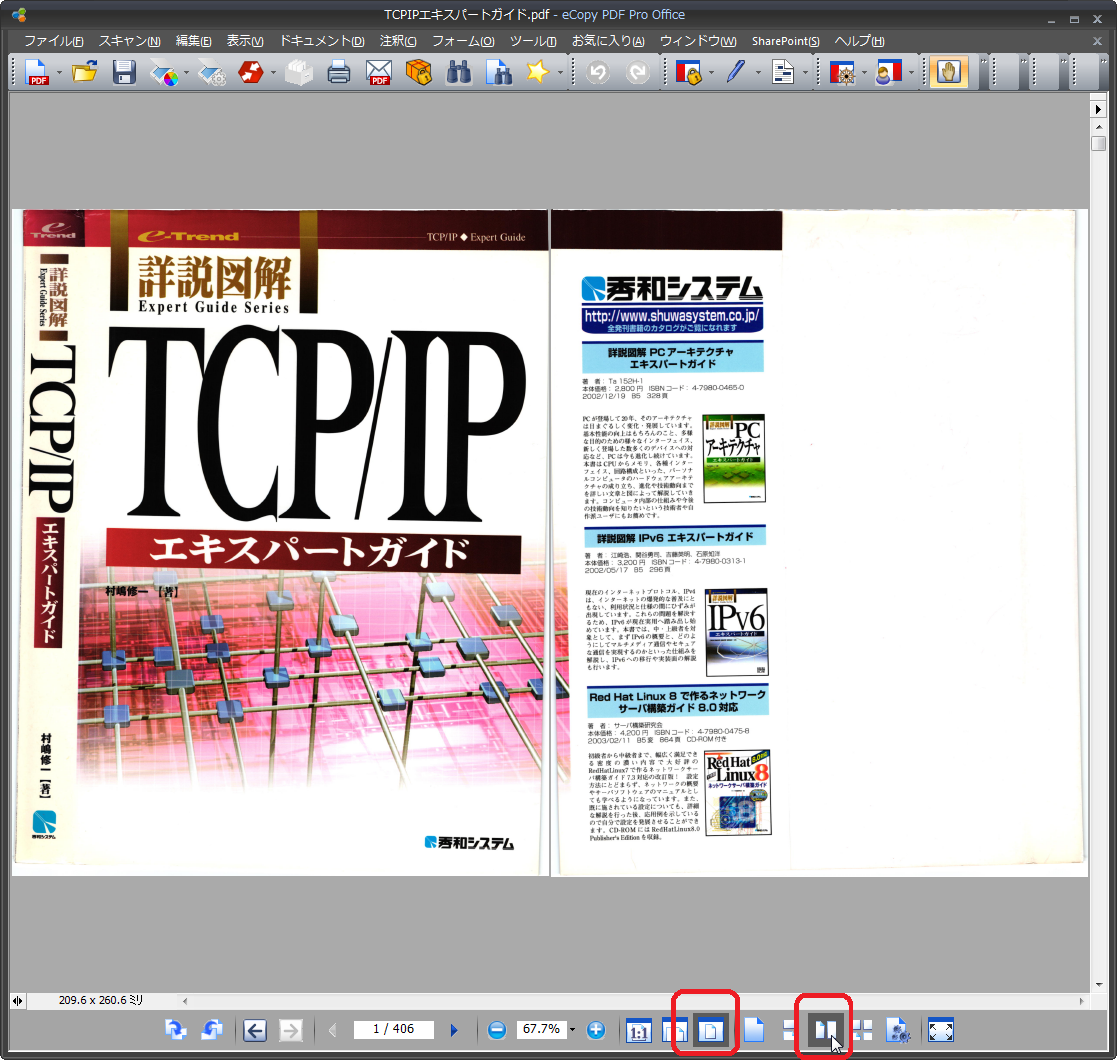Screen dimensions: 1117x1060
Task: Click the color scanner icon
Action: pos(165,72)
